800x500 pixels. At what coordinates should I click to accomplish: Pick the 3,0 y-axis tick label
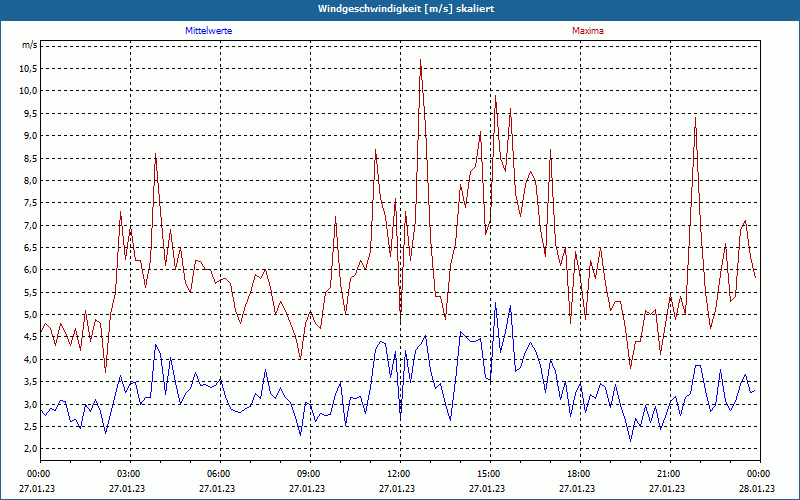pos(30,405)
